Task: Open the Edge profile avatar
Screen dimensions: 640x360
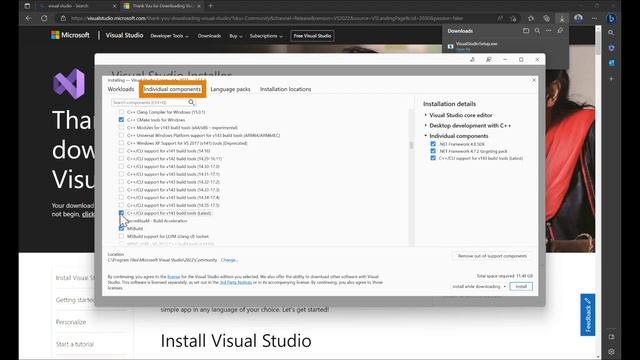Action: click(578, 18)
